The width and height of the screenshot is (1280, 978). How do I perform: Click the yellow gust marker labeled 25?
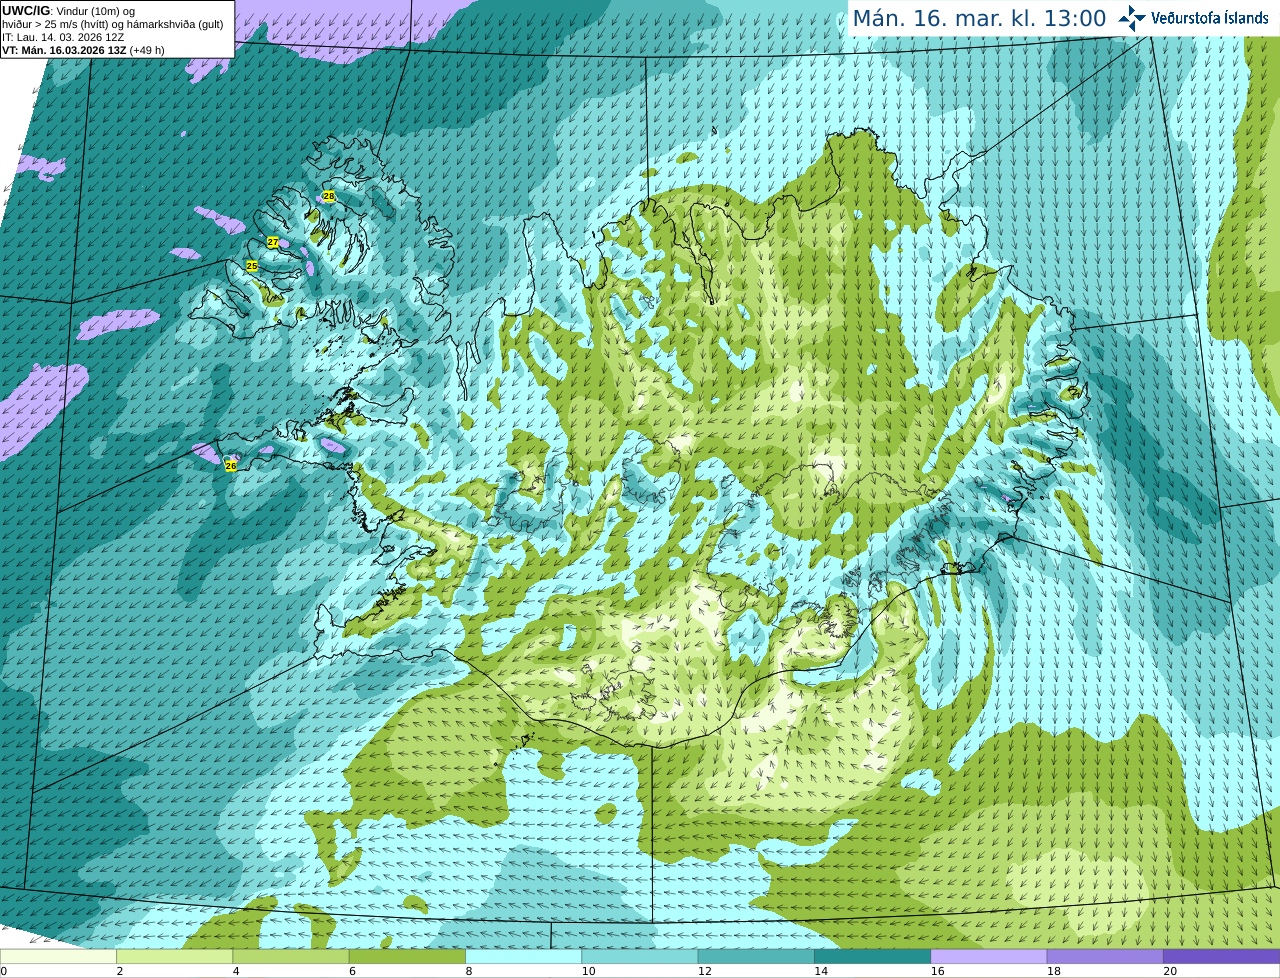click(252, 266)
